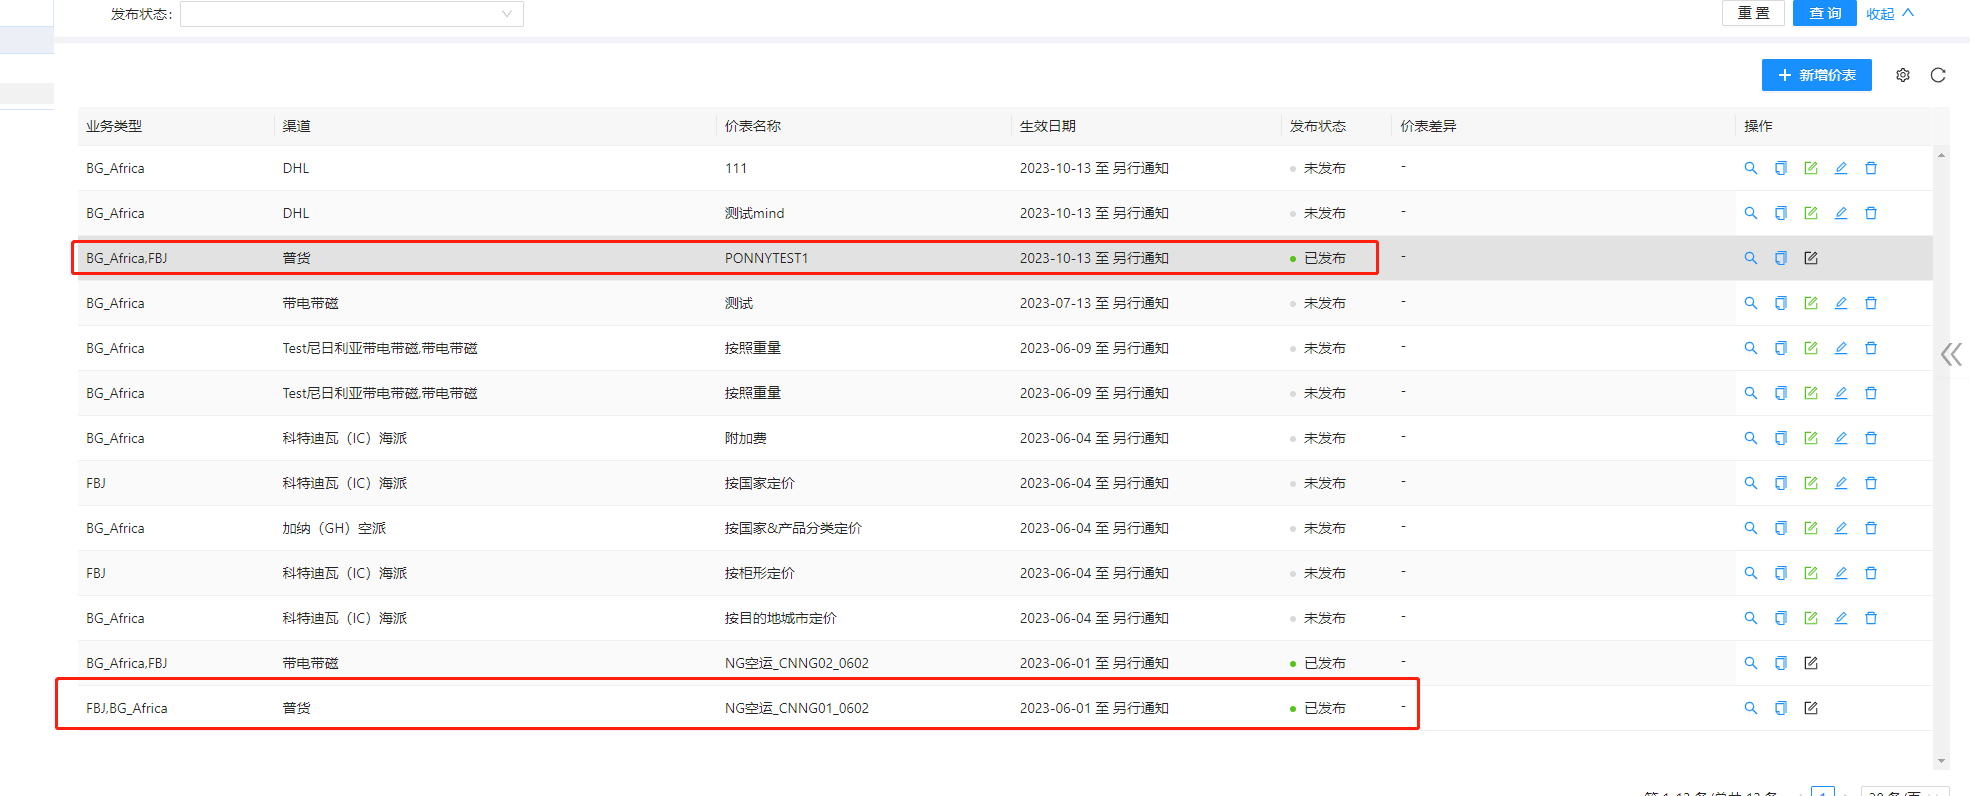Copy the 测试mind price table row
Image resolution: width=1970 pixels, height=796 pixels.
[1780, 213]
